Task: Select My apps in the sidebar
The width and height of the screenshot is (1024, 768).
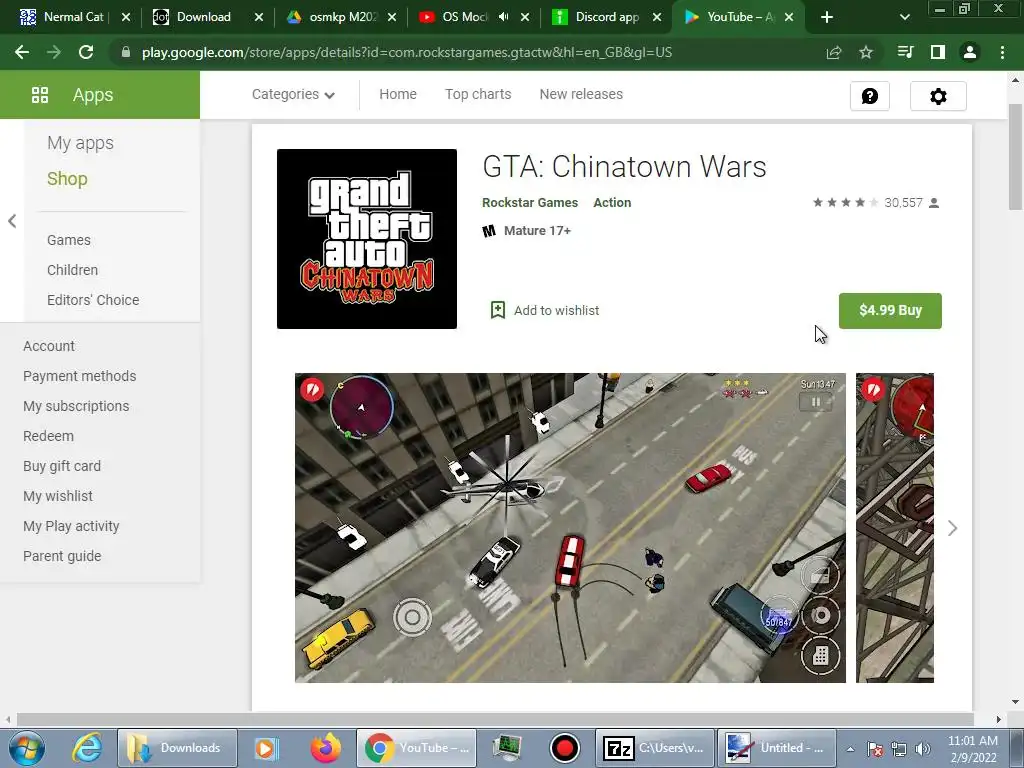Action: point(80,143)
